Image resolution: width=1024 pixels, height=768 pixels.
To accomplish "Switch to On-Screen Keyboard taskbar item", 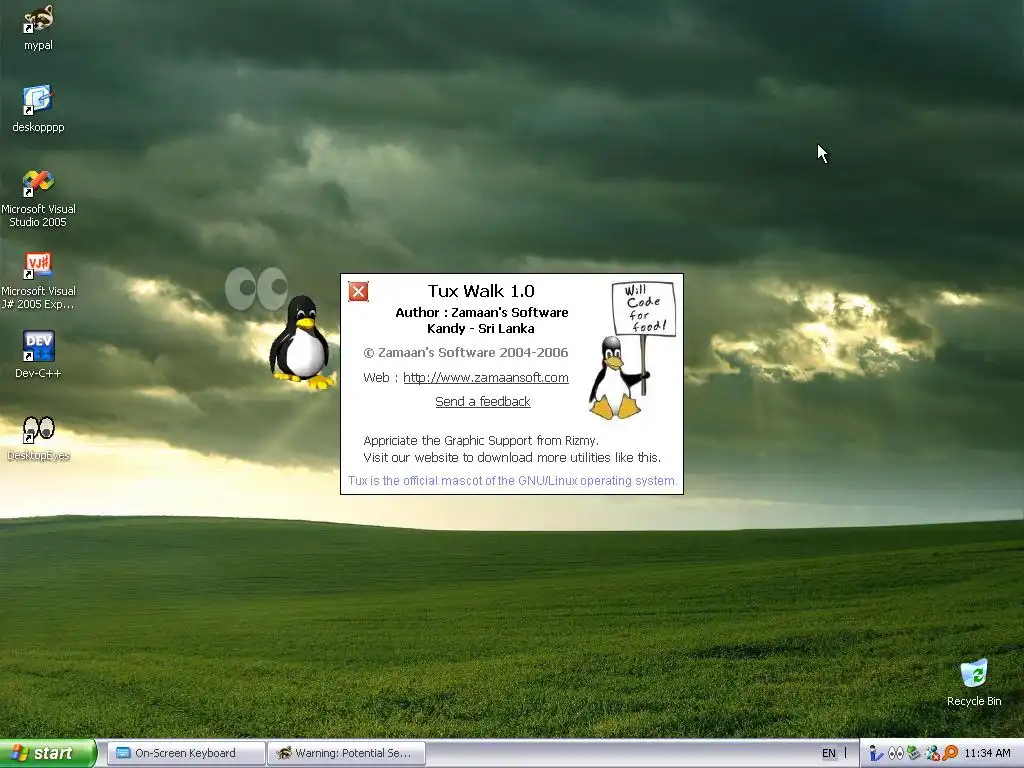I will 185,753.
